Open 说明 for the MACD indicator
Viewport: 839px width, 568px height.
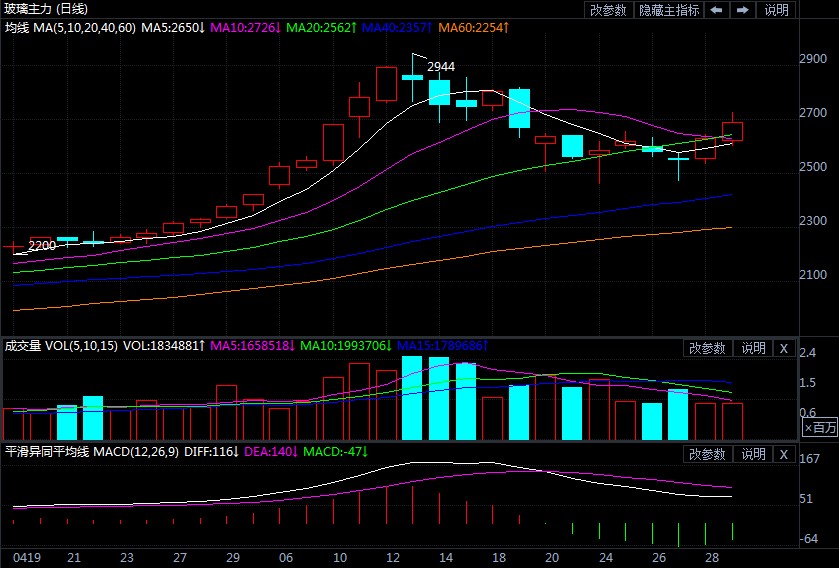point(753,454)
